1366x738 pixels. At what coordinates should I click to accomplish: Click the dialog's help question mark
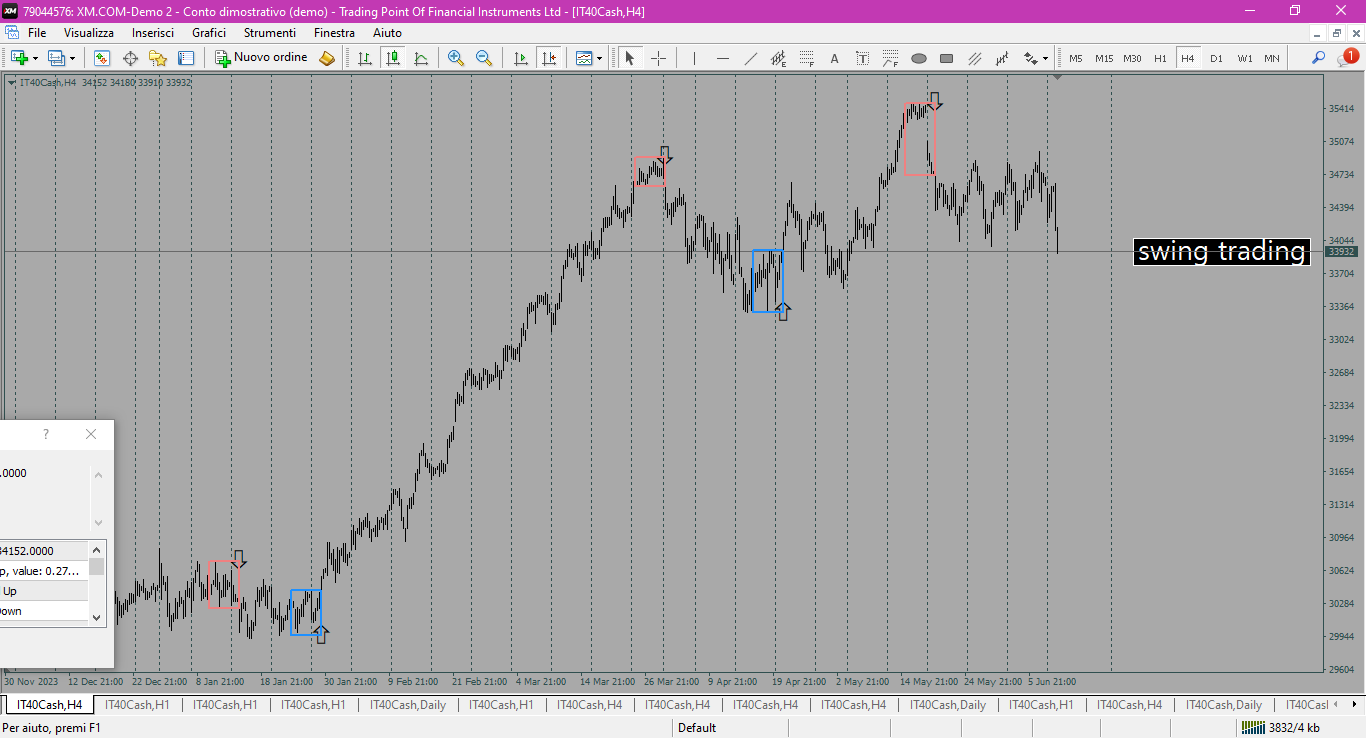pos(45,434)
